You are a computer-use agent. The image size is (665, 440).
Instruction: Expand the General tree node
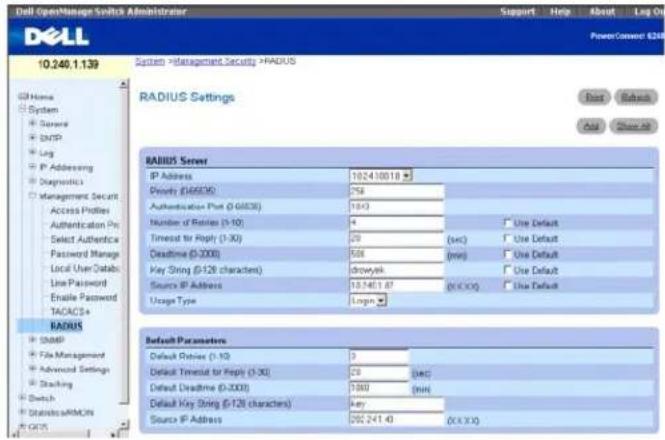pyautogui.click(x=33, y=123)
